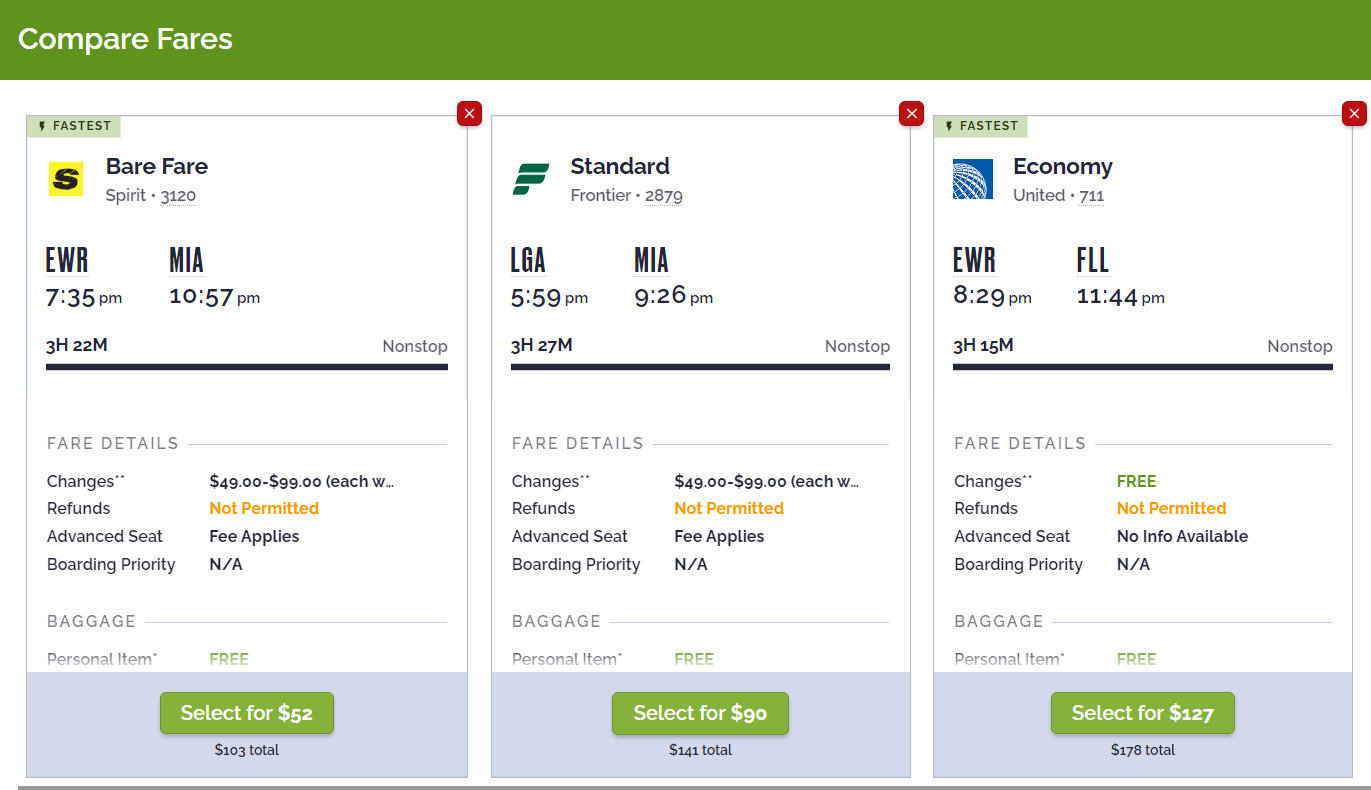Image resolution: width=1371 pixels, height=790 pixels.
Task: Remove the United Economy fare card
Action: point(1354,114)
